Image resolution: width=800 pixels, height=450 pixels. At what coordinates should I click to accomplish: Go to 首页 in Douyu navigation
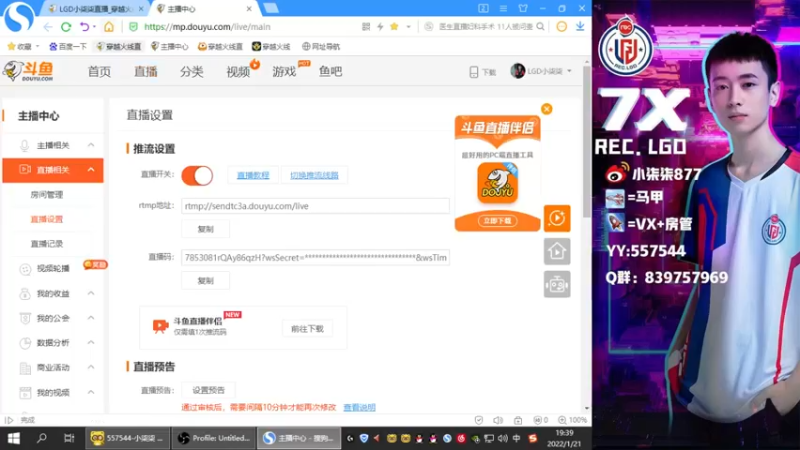[x=99, y=71]
